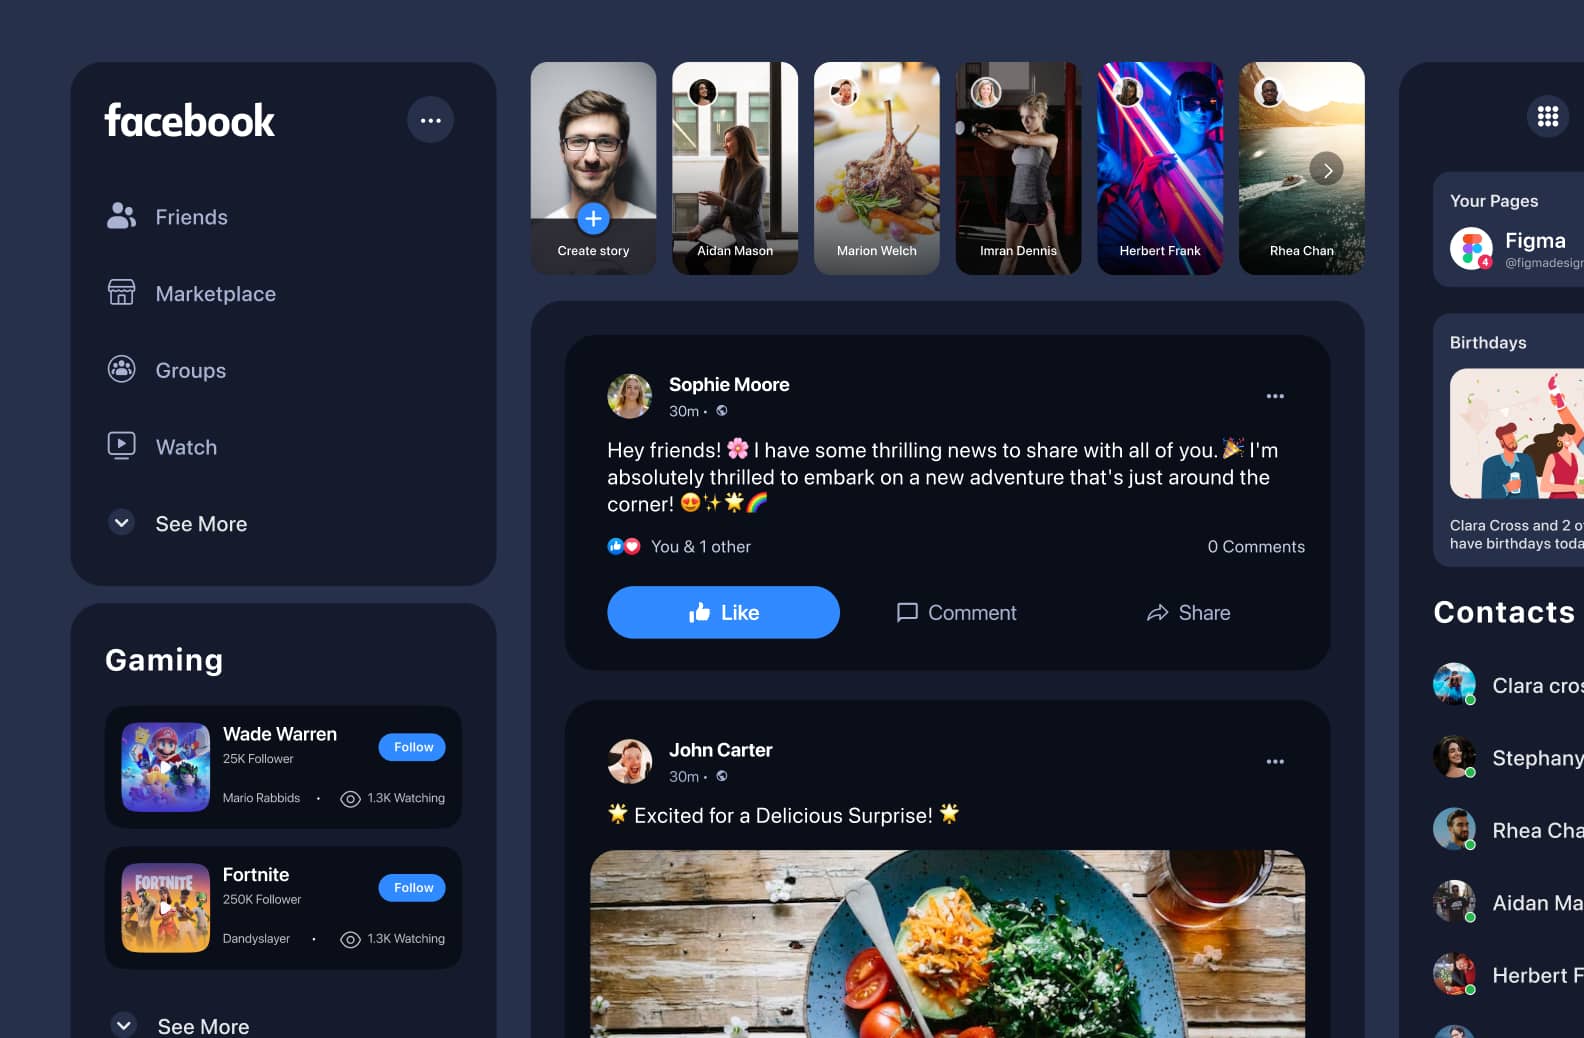Open Herbert Frank's story
The height and width of the screenshot is (1038, 1584).
1160,168
